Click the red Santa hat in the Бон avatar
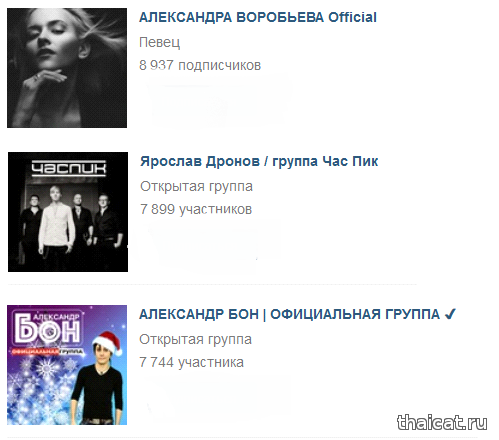This screenshot has height=440, width=499. pyautogui.click(x=108, y=343)
